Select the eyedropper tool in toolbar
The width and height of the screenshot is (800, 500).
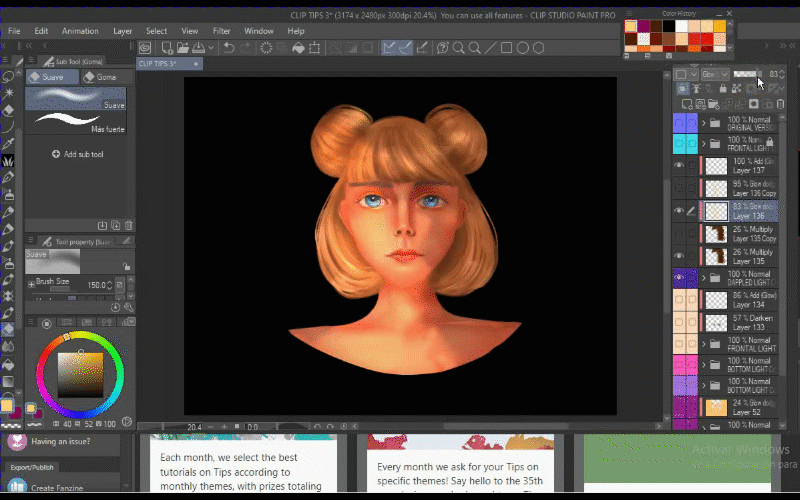(x=8, y=143)
